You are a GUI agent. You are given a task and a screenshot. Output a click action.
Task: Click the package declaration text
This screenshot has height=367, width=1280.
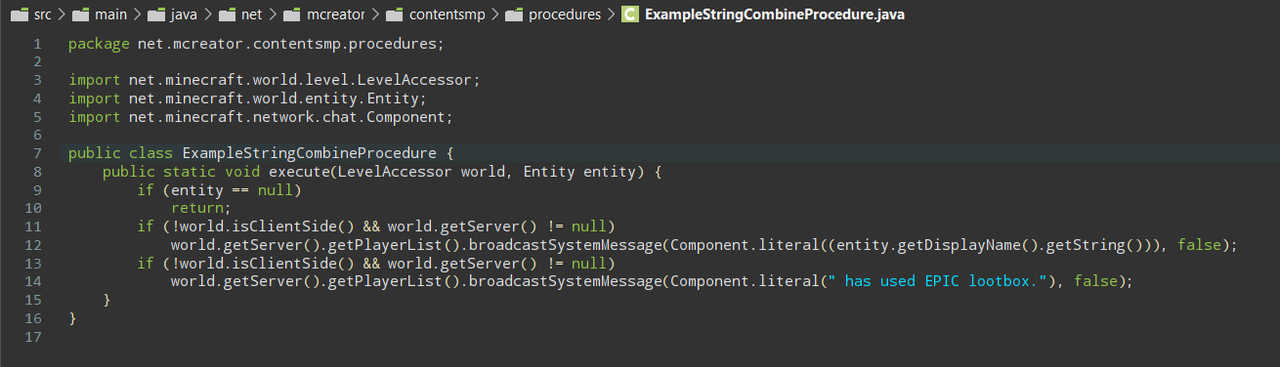[x=255, y=44]
